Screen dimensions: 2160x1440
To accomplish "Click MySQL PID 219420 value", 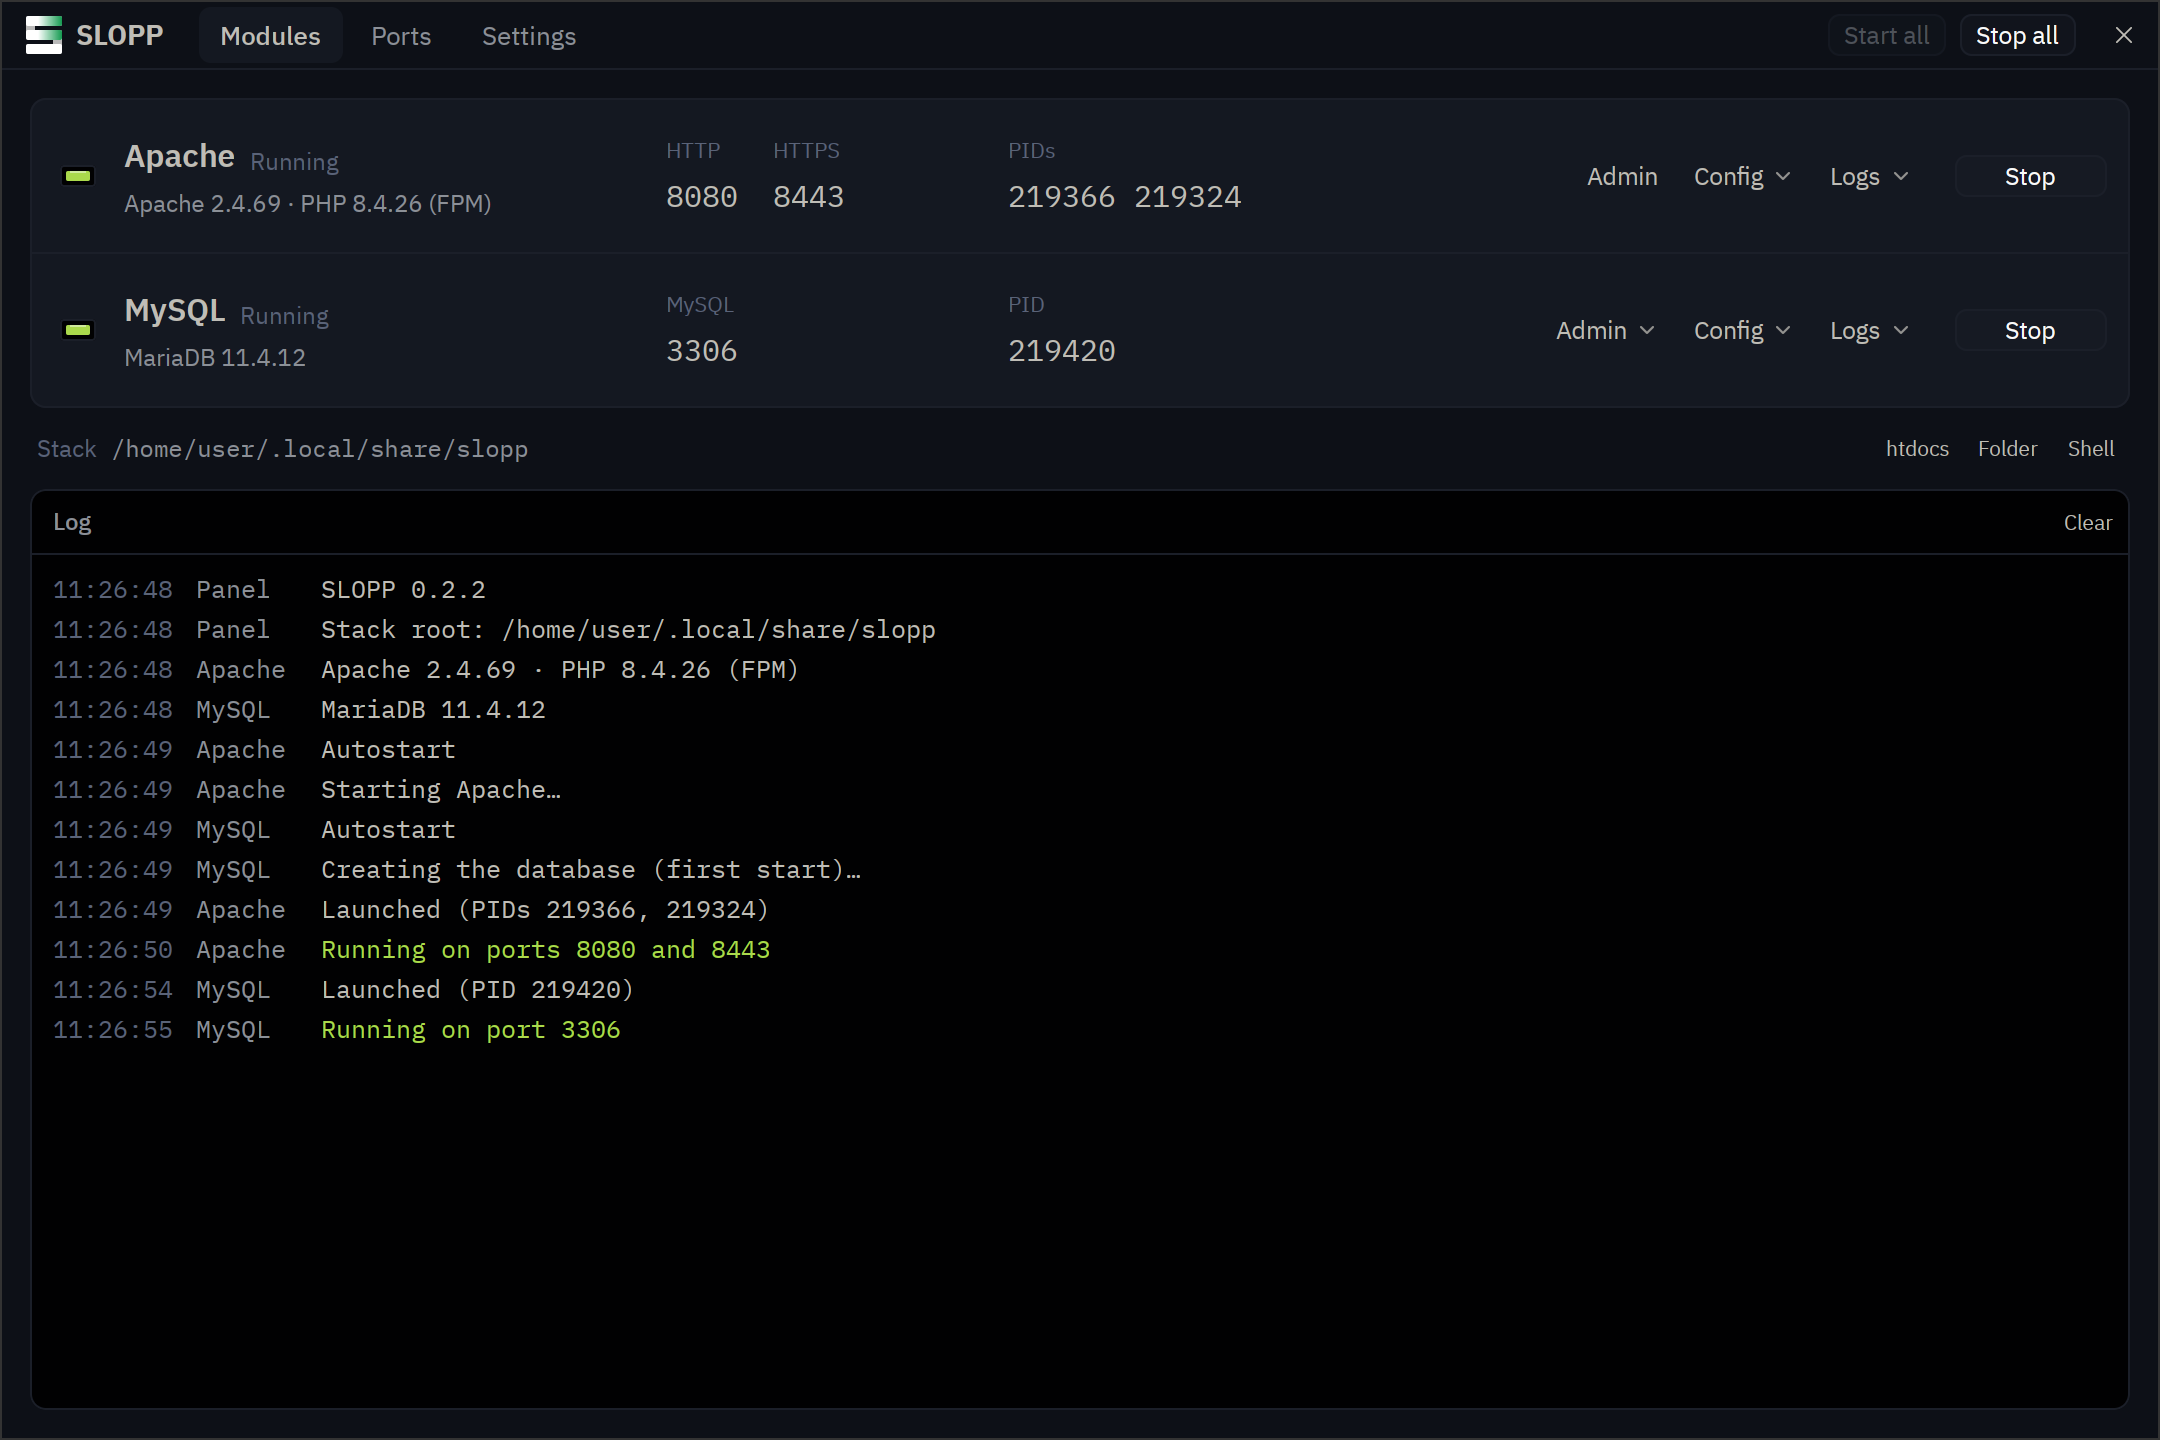I will [x=1061, y=351].
